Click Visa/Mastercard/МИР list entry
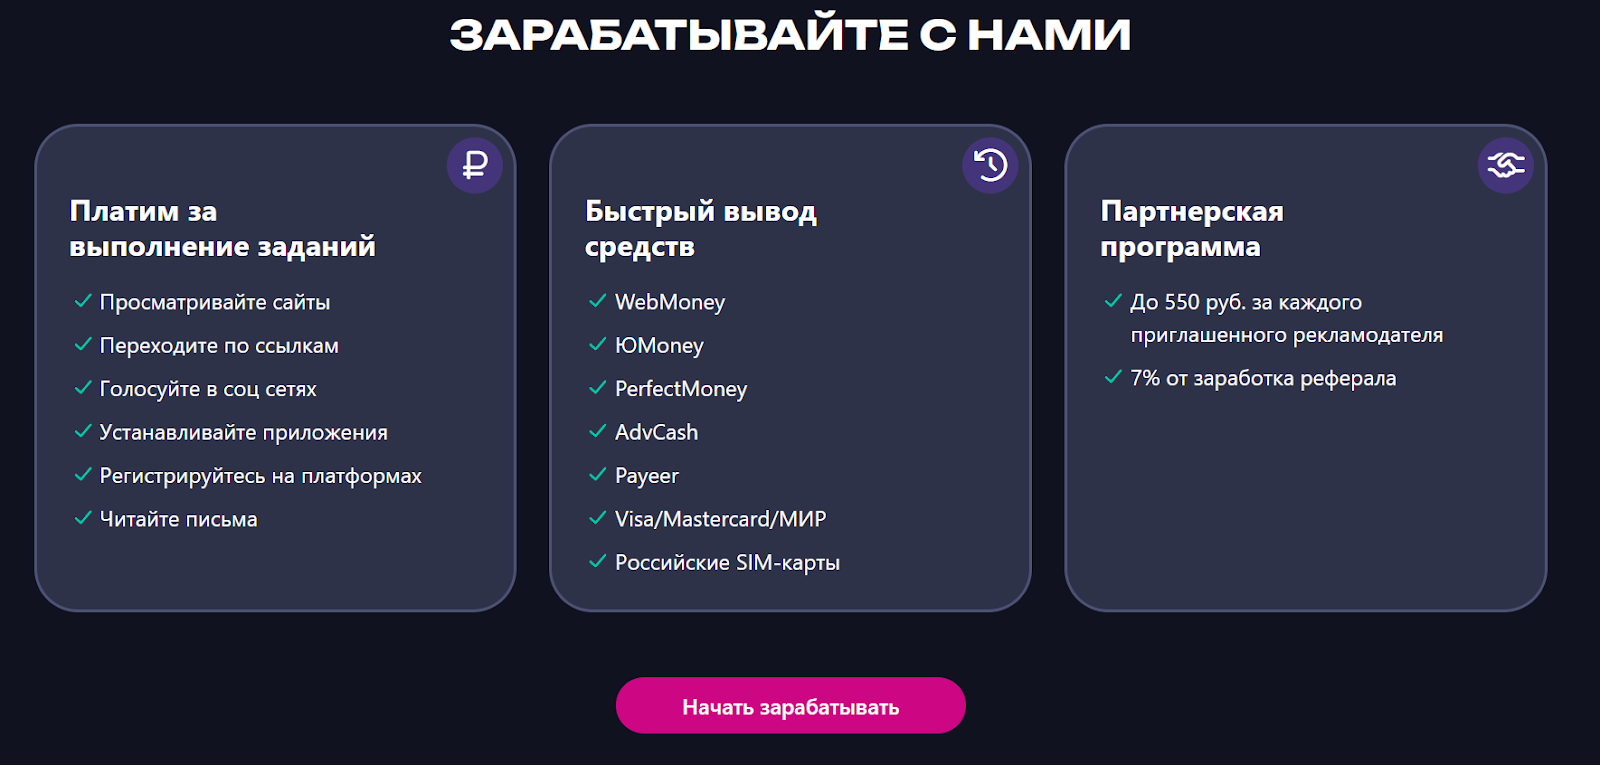Viewport: 1600px width, 765px height. click(720, 519)
